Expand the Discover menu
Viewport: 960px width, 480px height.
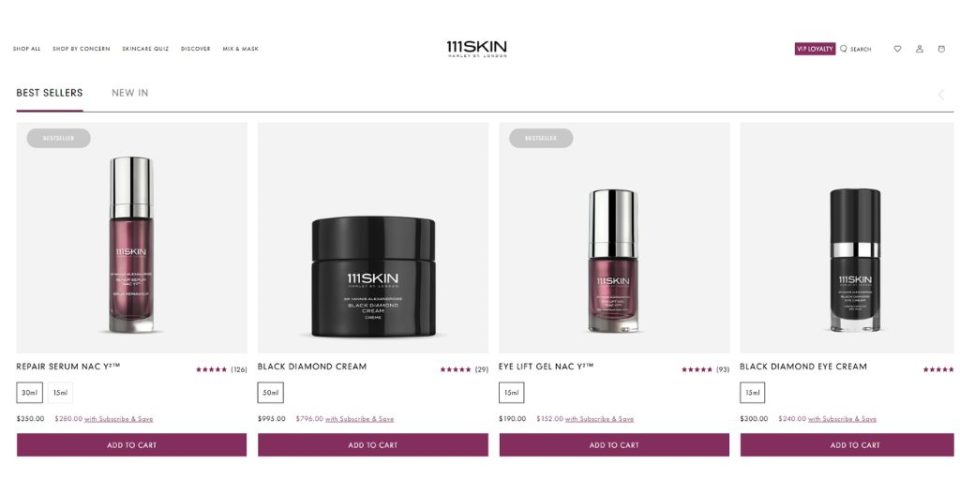195,49
